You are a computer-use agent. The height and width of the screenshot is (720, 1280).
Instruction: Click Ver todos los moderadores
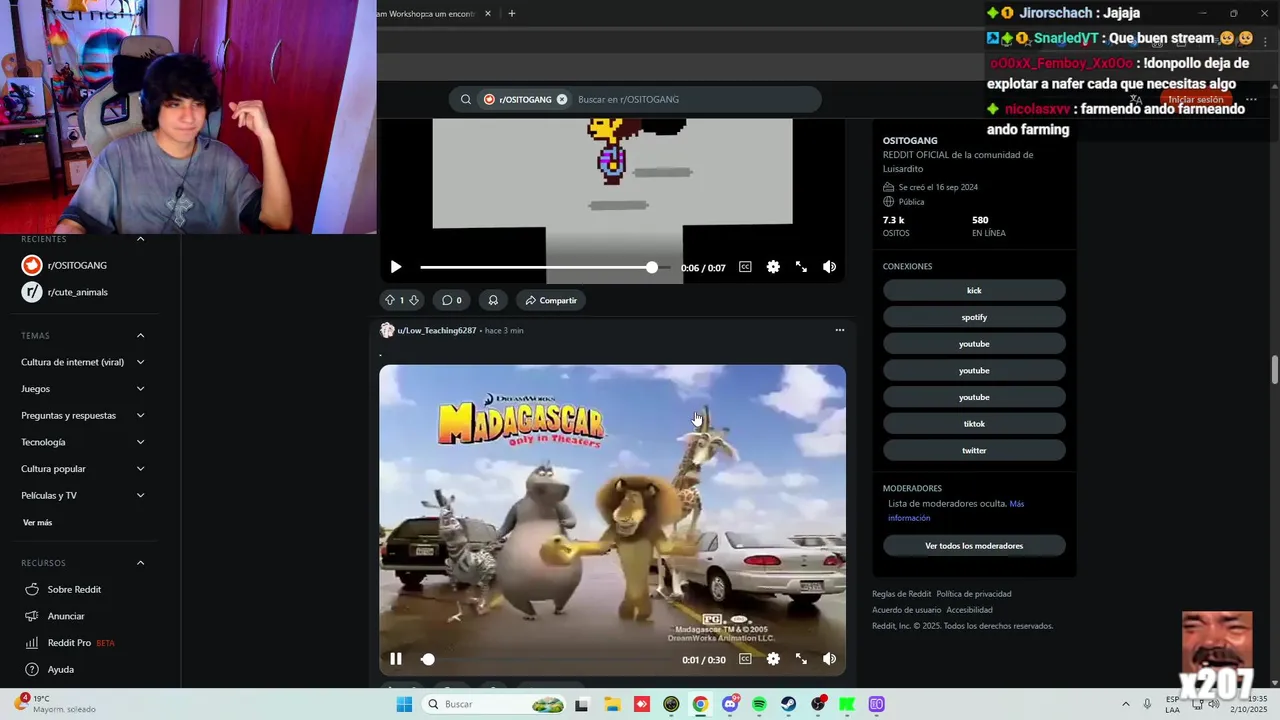click(974, 546)
